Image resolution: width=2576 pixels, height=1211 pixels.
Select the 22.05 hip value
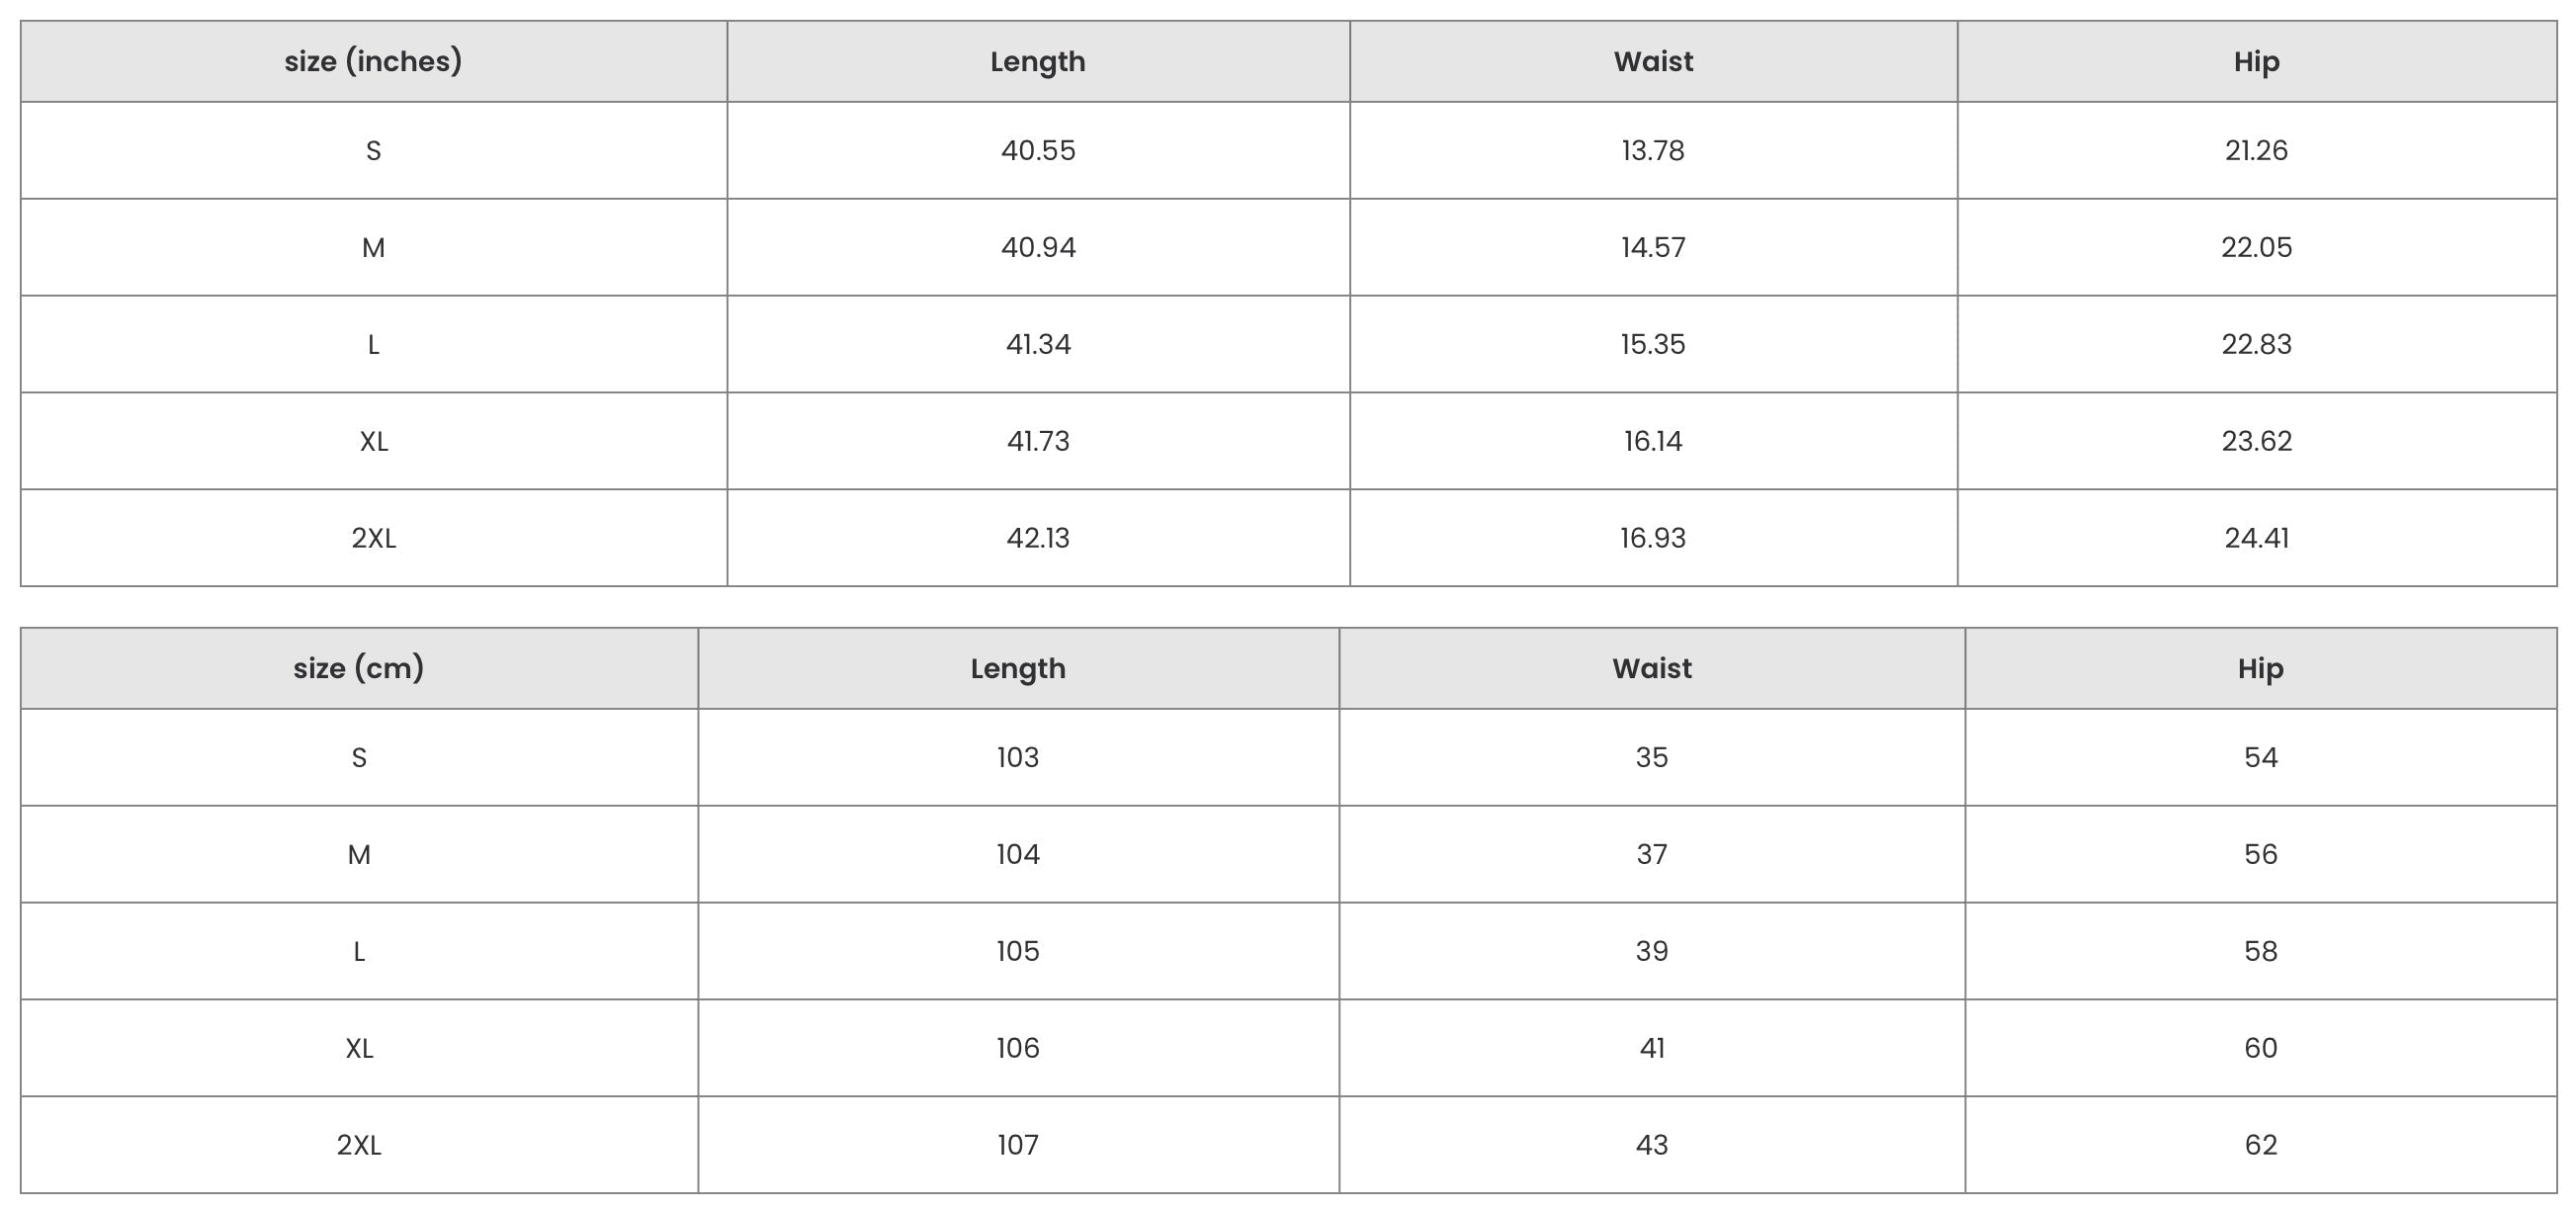(2256, 247)
